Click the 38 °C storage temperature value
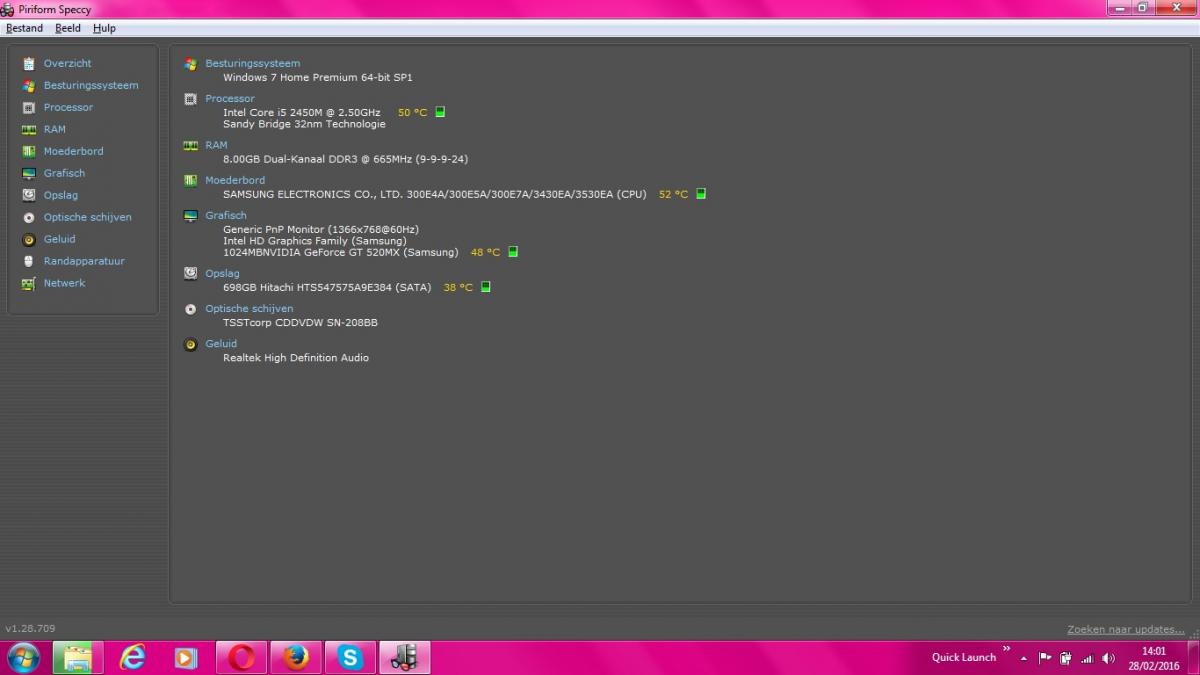 [x=458, y=287]
